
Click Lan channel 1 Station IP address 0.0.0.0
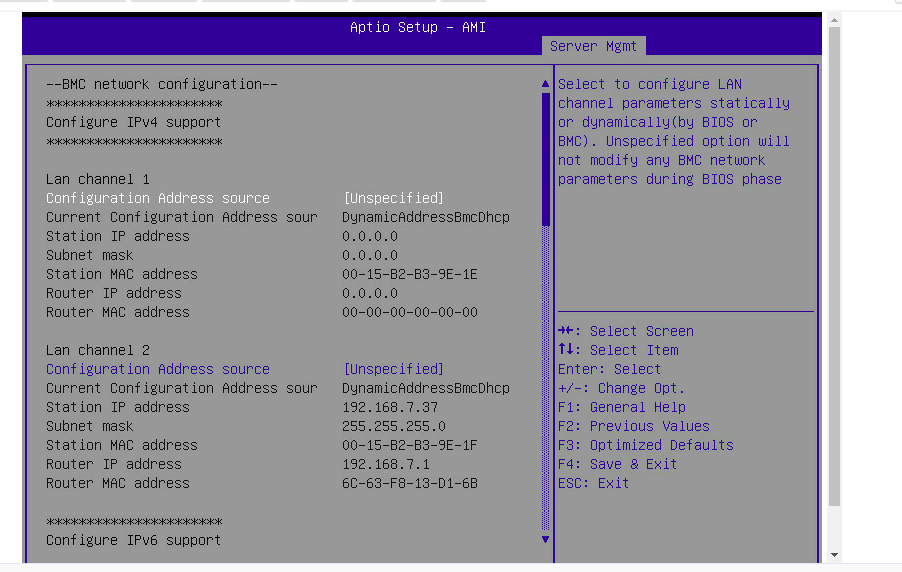pyautogui.click(x=370, y=236)
